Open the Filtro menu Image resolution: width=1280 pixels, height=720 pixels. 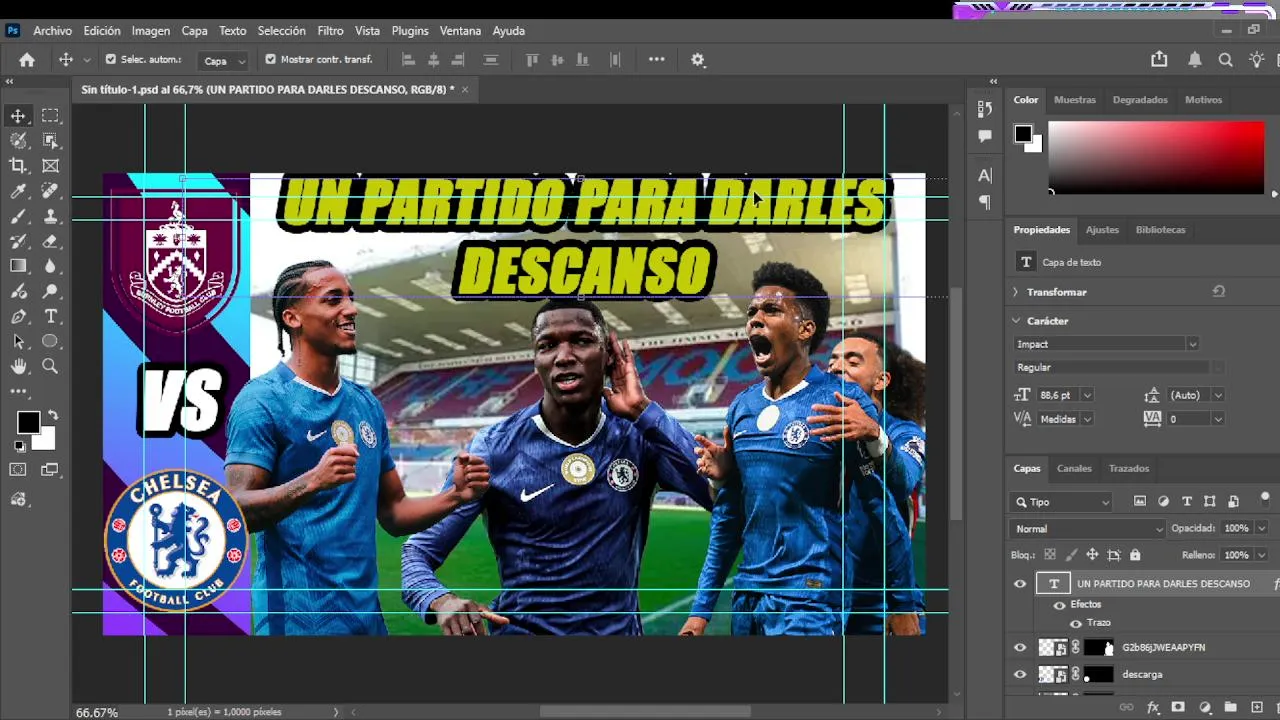[x=330, y=31]
